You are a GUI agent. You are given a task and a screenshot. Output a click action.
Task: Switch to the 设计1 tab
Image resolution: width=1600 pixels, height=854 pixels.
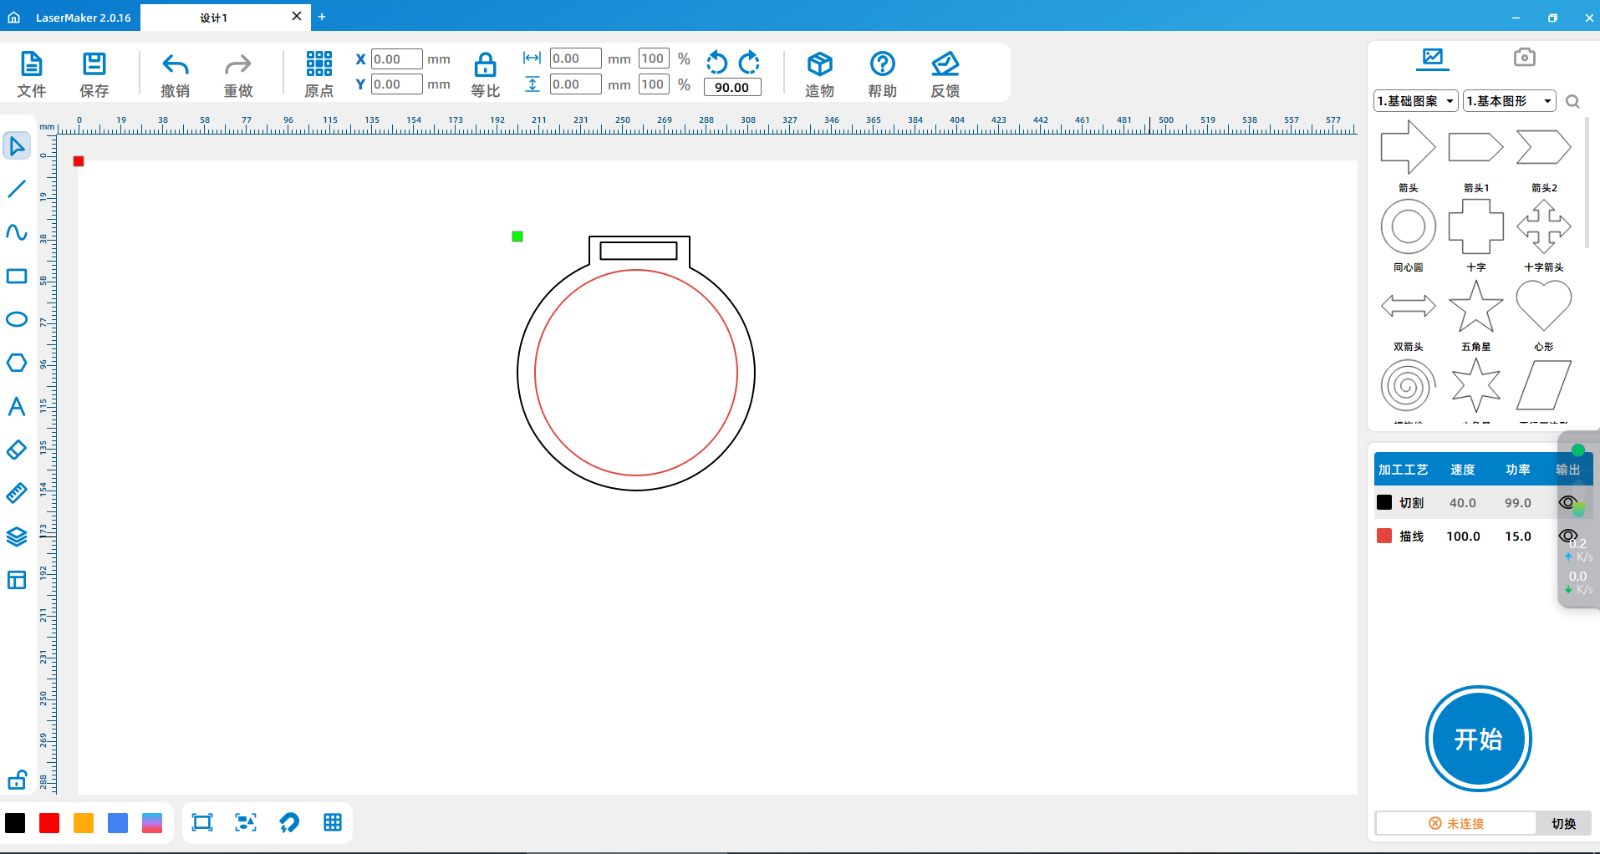pos(214,17)
